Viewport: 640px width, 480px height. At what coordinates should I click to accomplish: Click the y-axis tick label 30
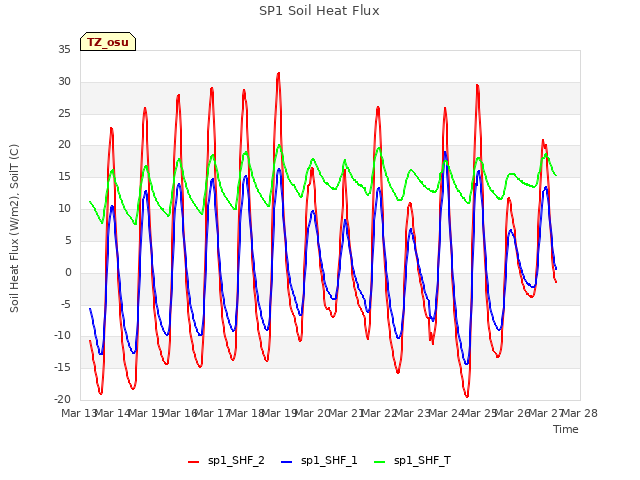tap(64, 82)
